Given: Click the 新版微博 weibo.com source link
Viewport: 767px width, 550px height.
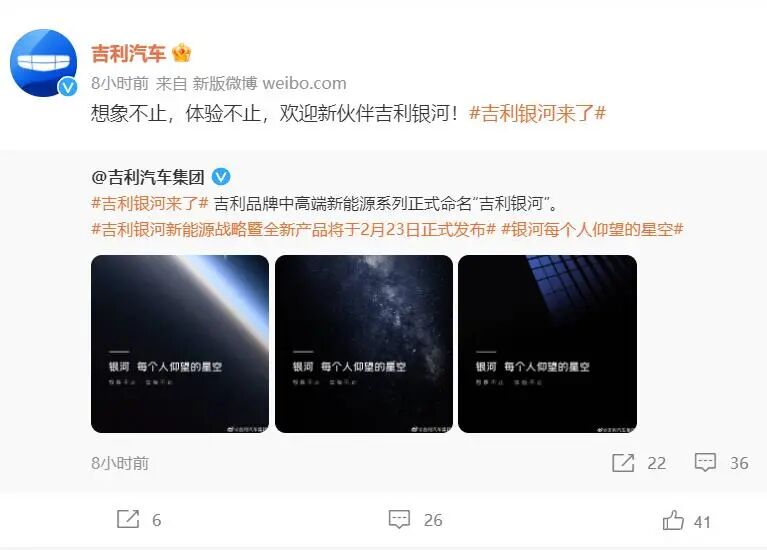Looking at the screenshot, I should (x=269, y=83).
